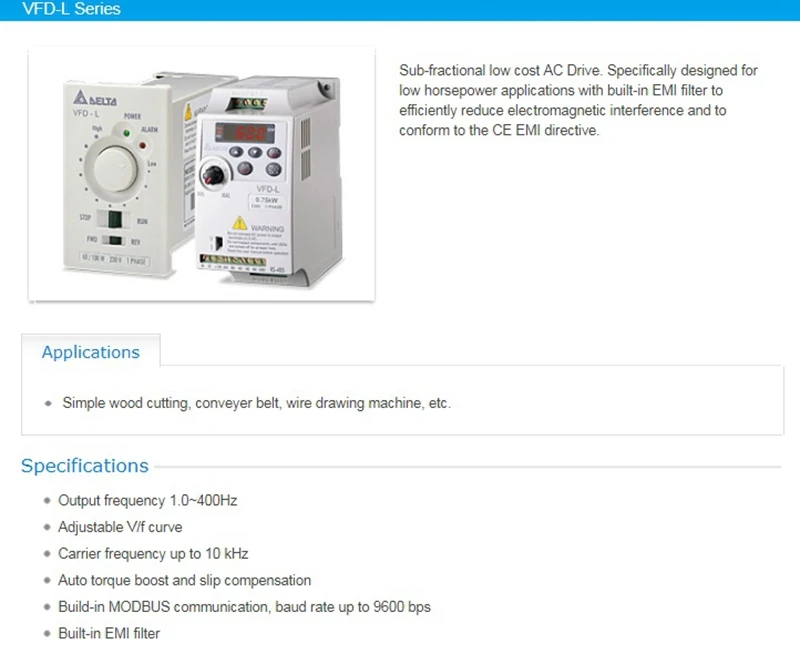
Task: Click the red LED display on the VFD-L drive
Action: coord(246,133)
